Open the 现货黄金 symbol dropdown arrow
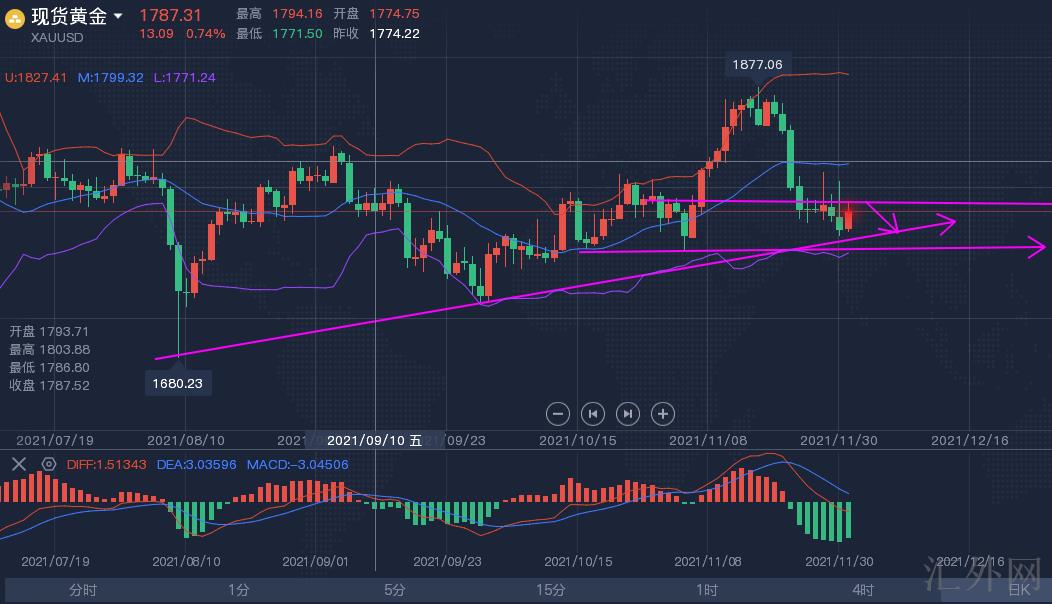This screenshot has height=604, width=1052. pos(118,16)
